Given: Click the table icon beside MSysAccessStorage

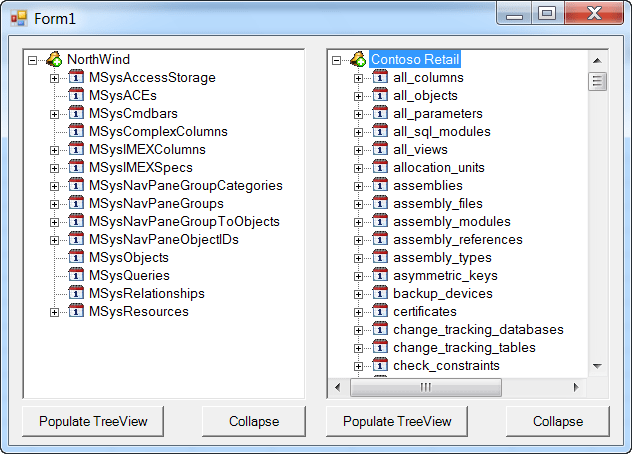Looking at the screenshot, I should pyautogui.click(x=76, y=77).
